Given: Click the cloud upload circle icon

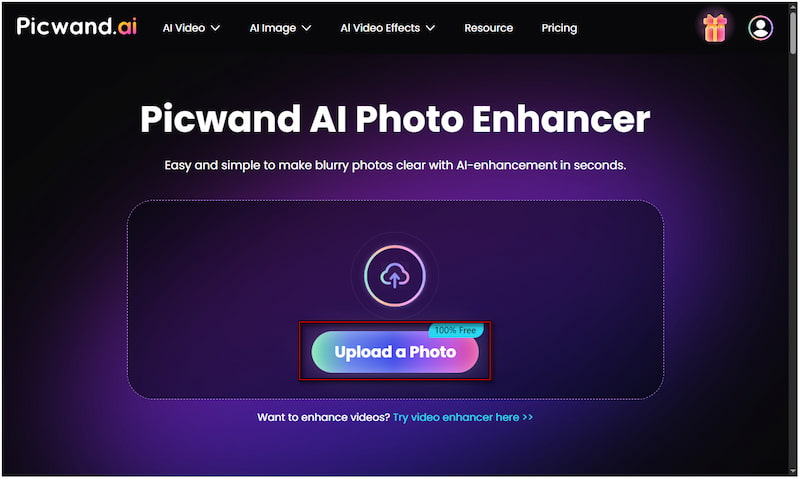Looking at the screenshot, I should pyautogui.click(x=394, y=275).
